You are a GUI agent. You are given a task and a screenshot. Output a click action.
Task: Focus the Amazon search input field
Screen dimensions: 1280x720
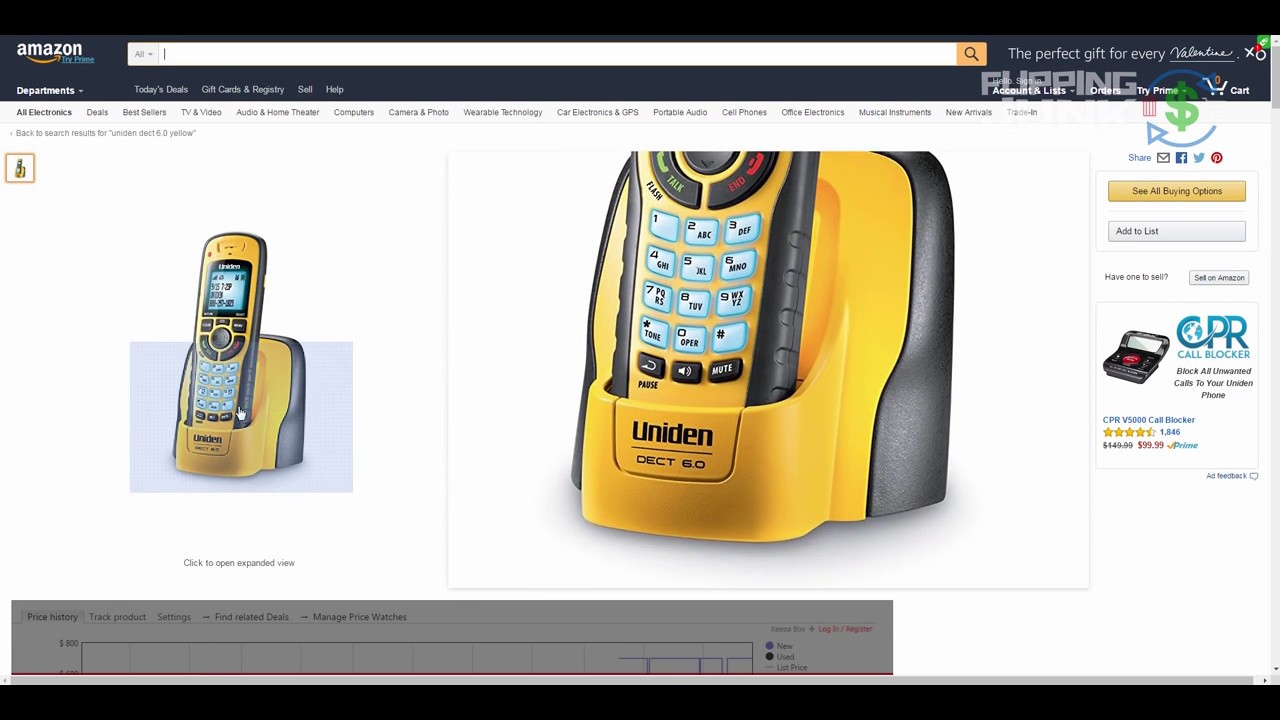click(558, 54)
